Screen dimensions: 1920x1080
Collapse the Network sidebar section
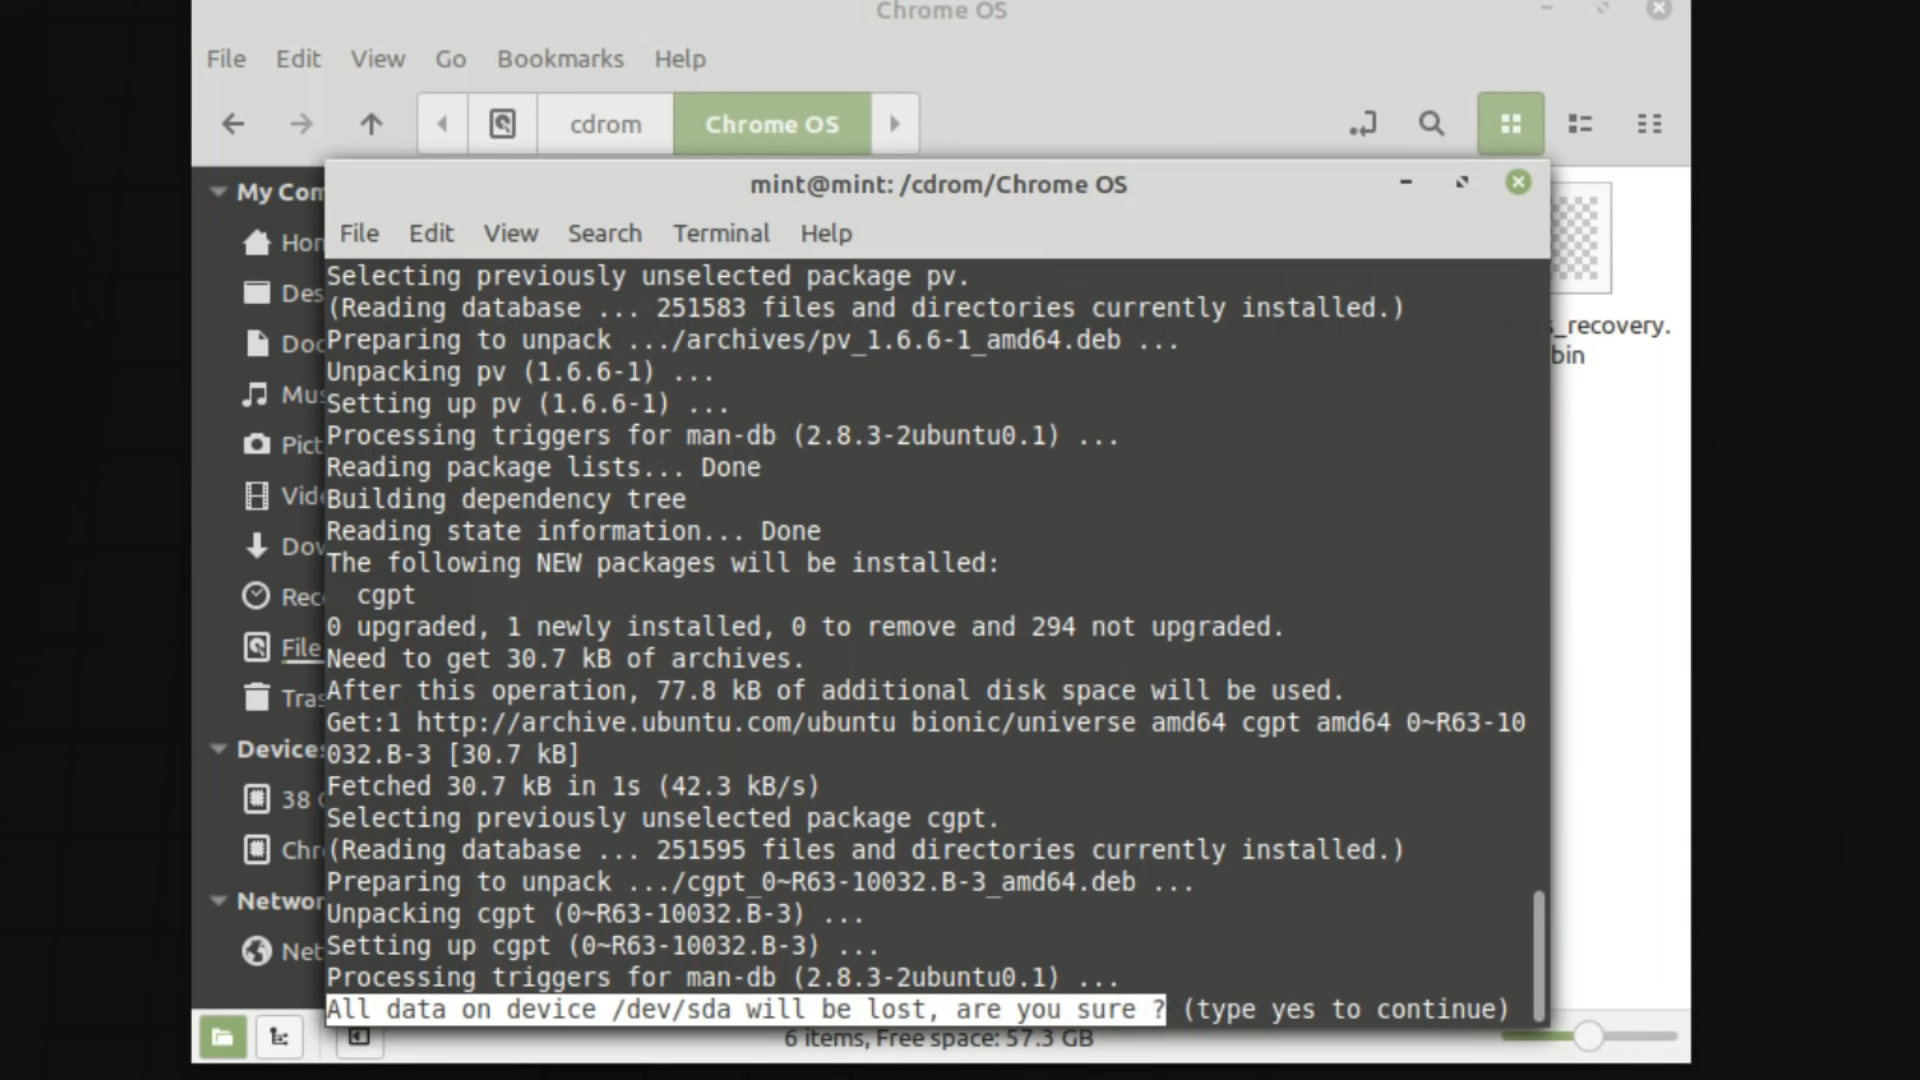[x=218, y=901]
